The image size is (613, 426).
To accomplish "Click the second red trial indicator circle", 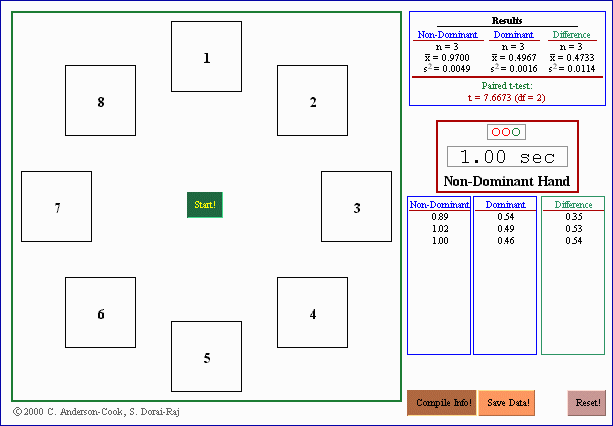I will pyautogui.click(x=506, y=132).
